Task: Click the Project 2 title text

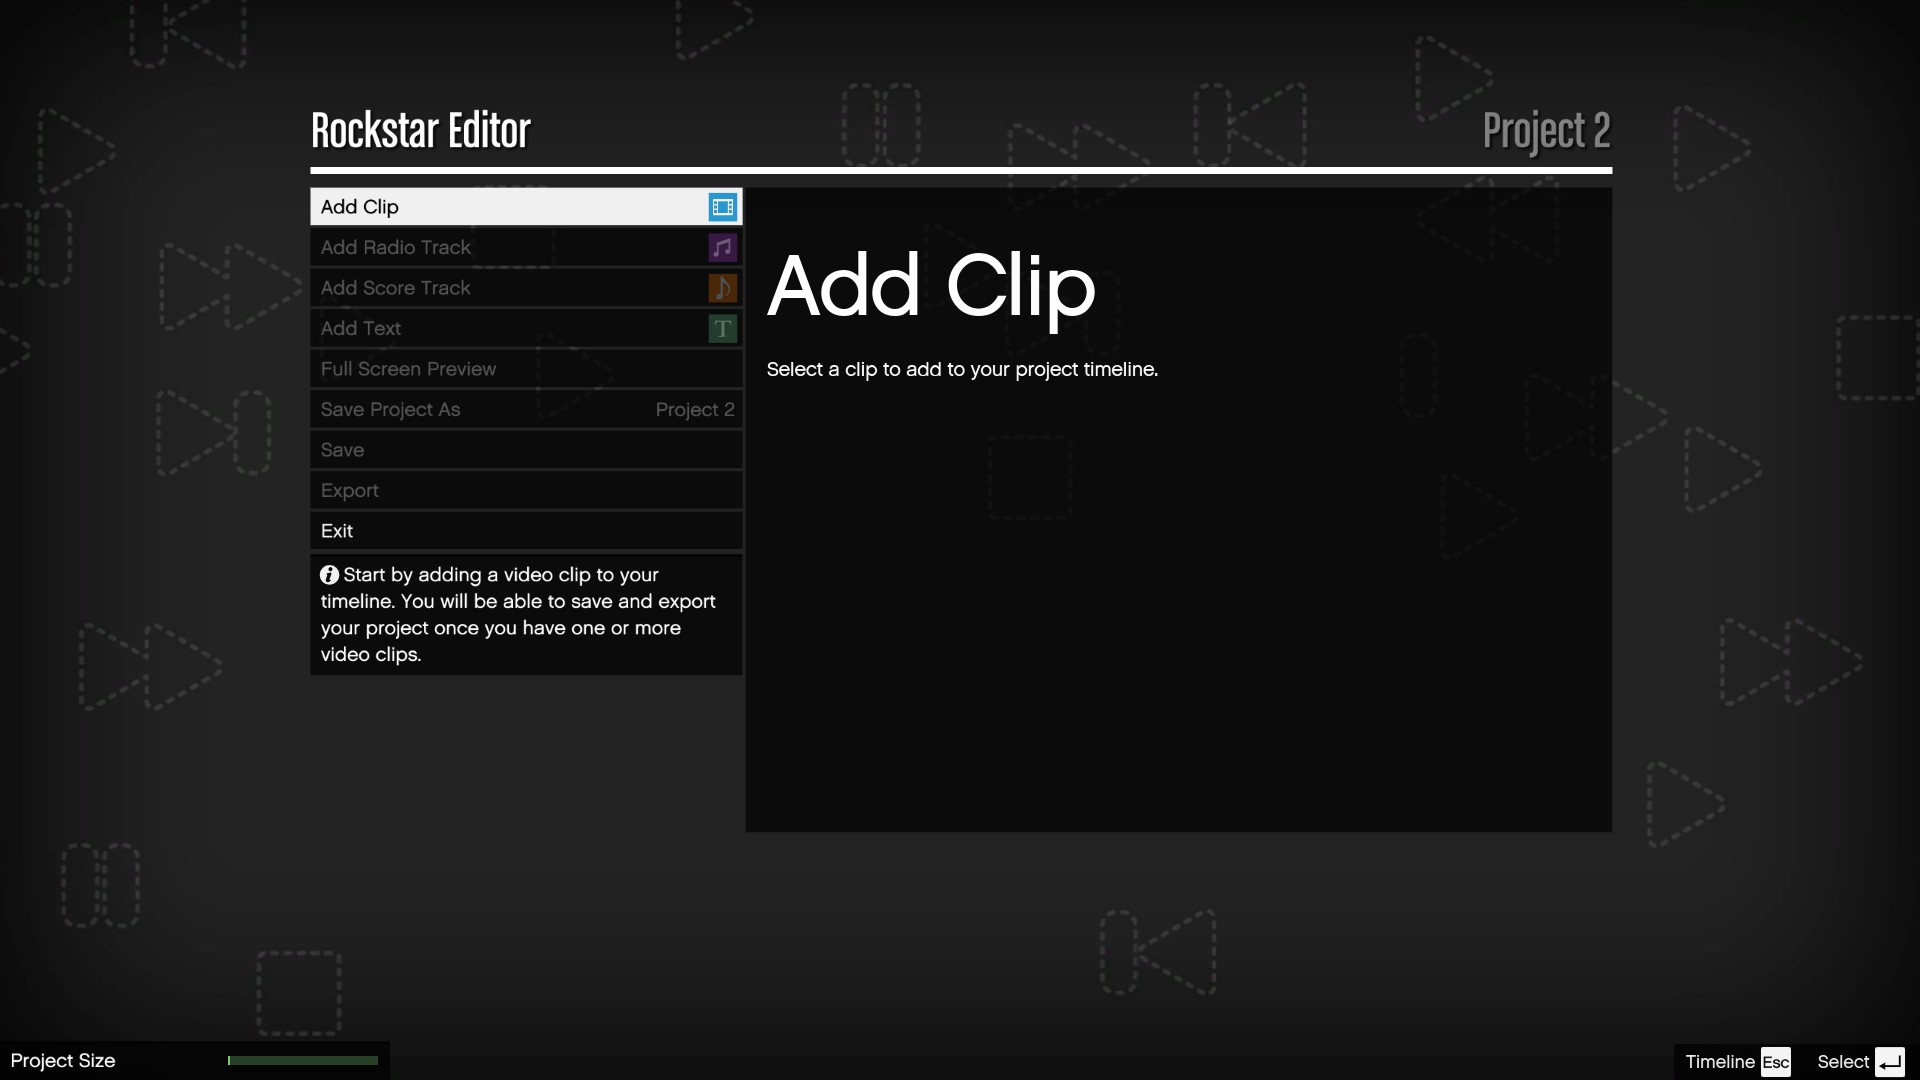Action: [1546, 131]
